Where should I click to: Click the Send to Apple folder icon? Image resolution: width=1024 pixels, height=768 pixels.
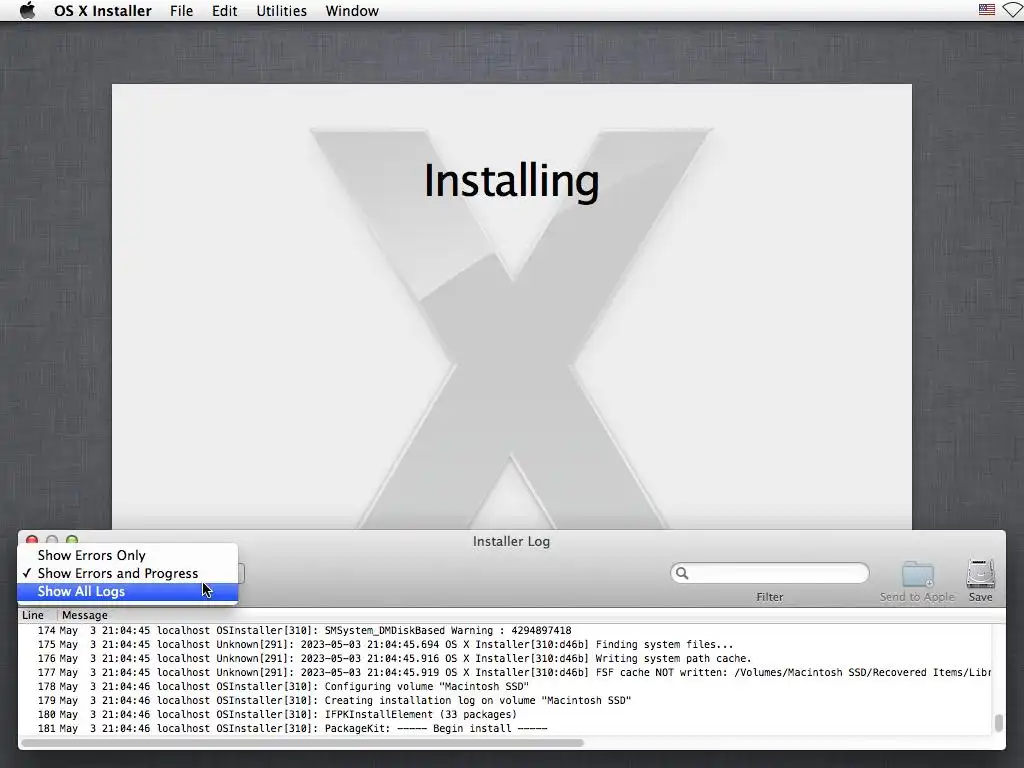pyautogui.click(x=918, y=575)
